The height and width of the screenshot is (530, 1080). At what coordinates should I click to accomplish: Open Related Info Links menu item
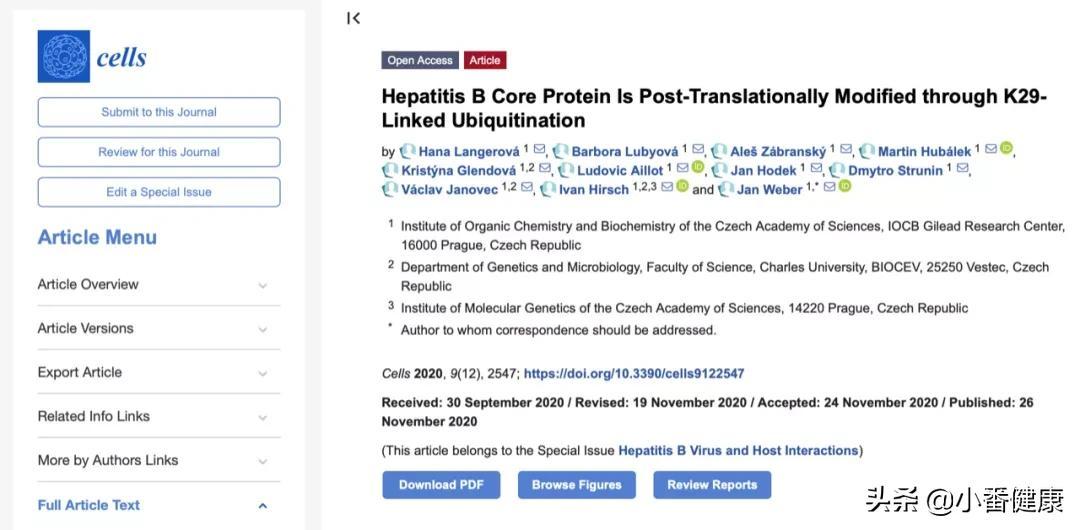pos(158,417)
